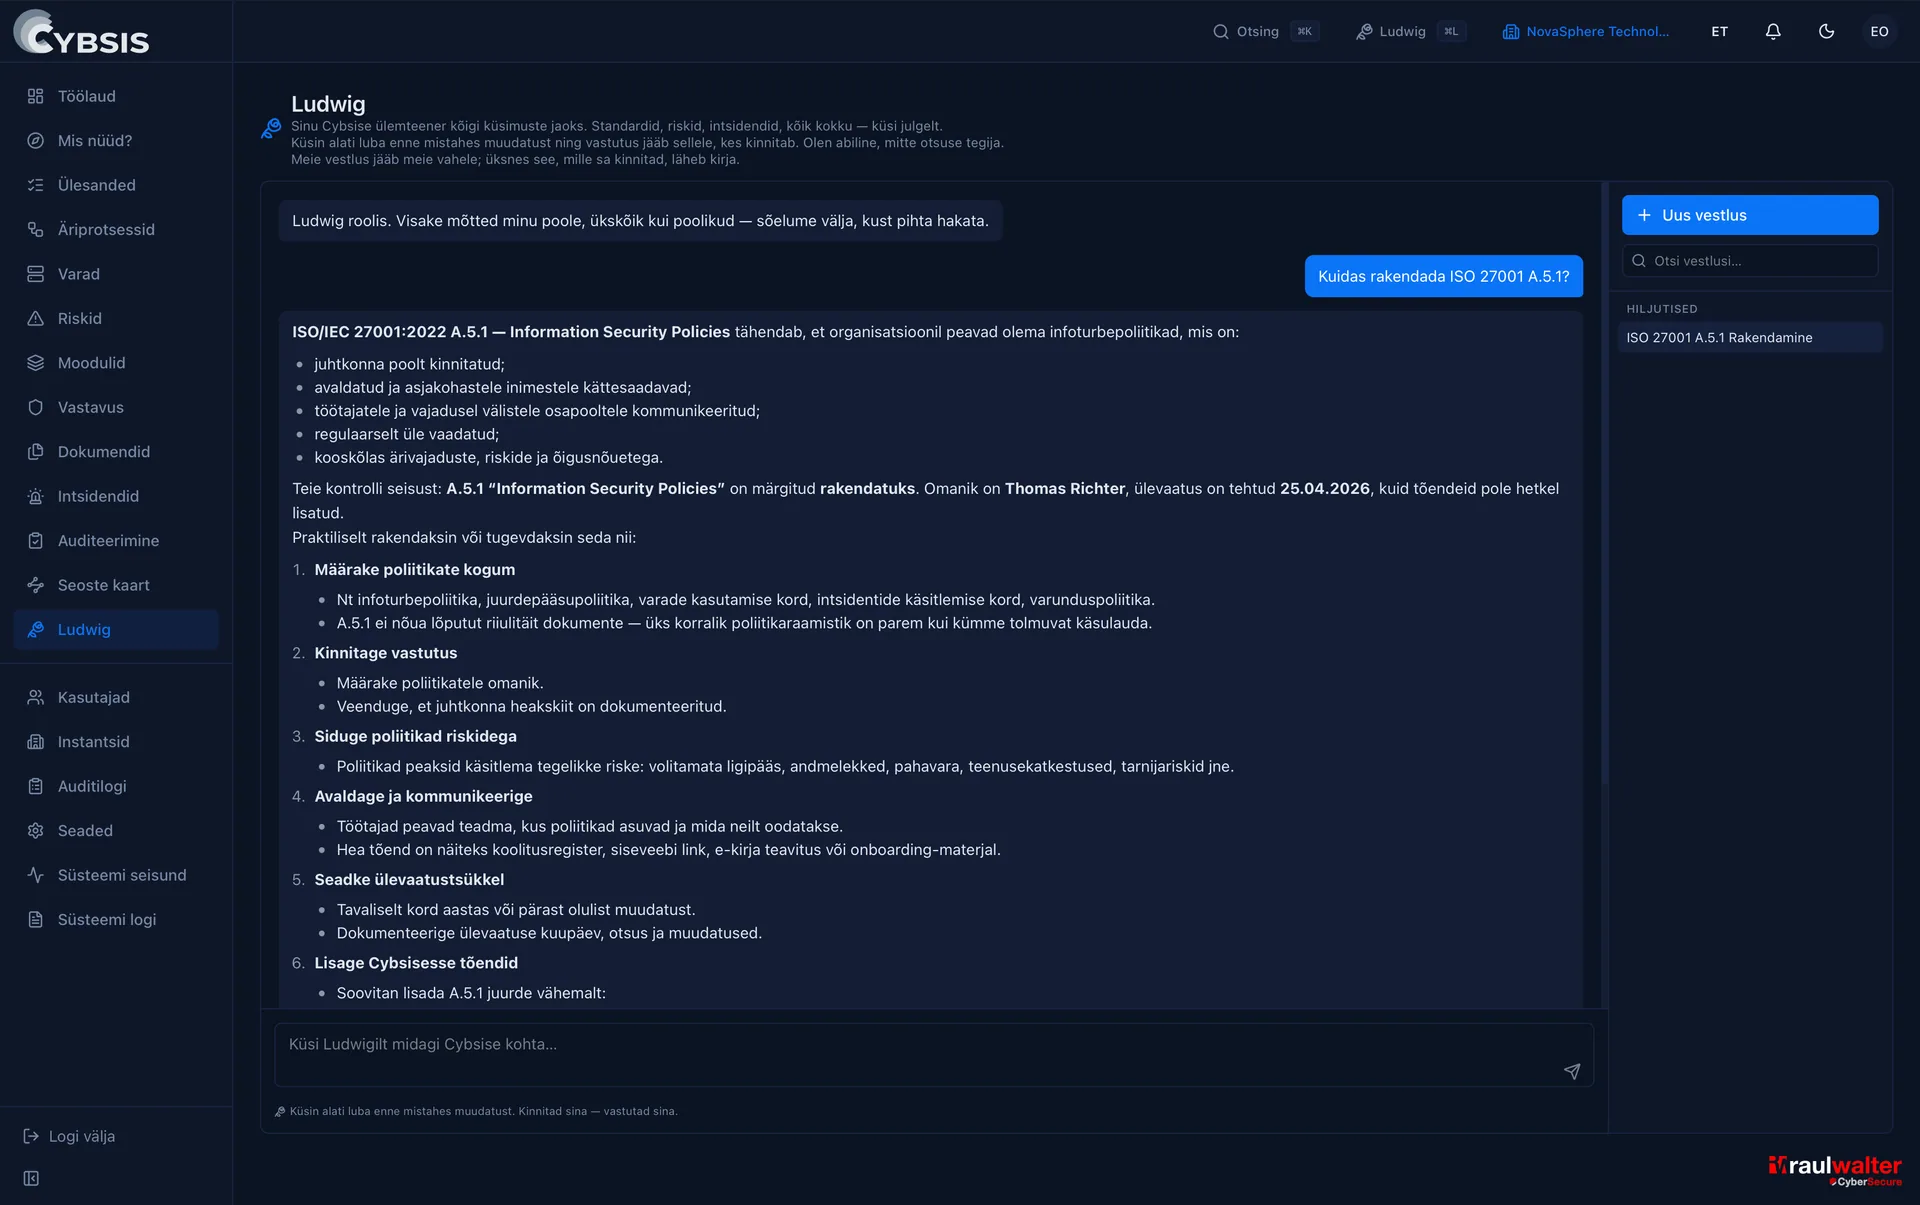Select Ludwig in the sidebar
This screenshot has width=1920, height=1205.
pyautogui.click(x=116, y=630)
